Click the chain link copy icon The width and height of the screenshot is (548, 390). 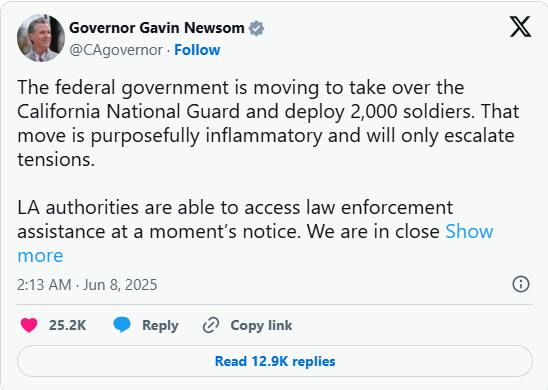[x=211, y=325]
